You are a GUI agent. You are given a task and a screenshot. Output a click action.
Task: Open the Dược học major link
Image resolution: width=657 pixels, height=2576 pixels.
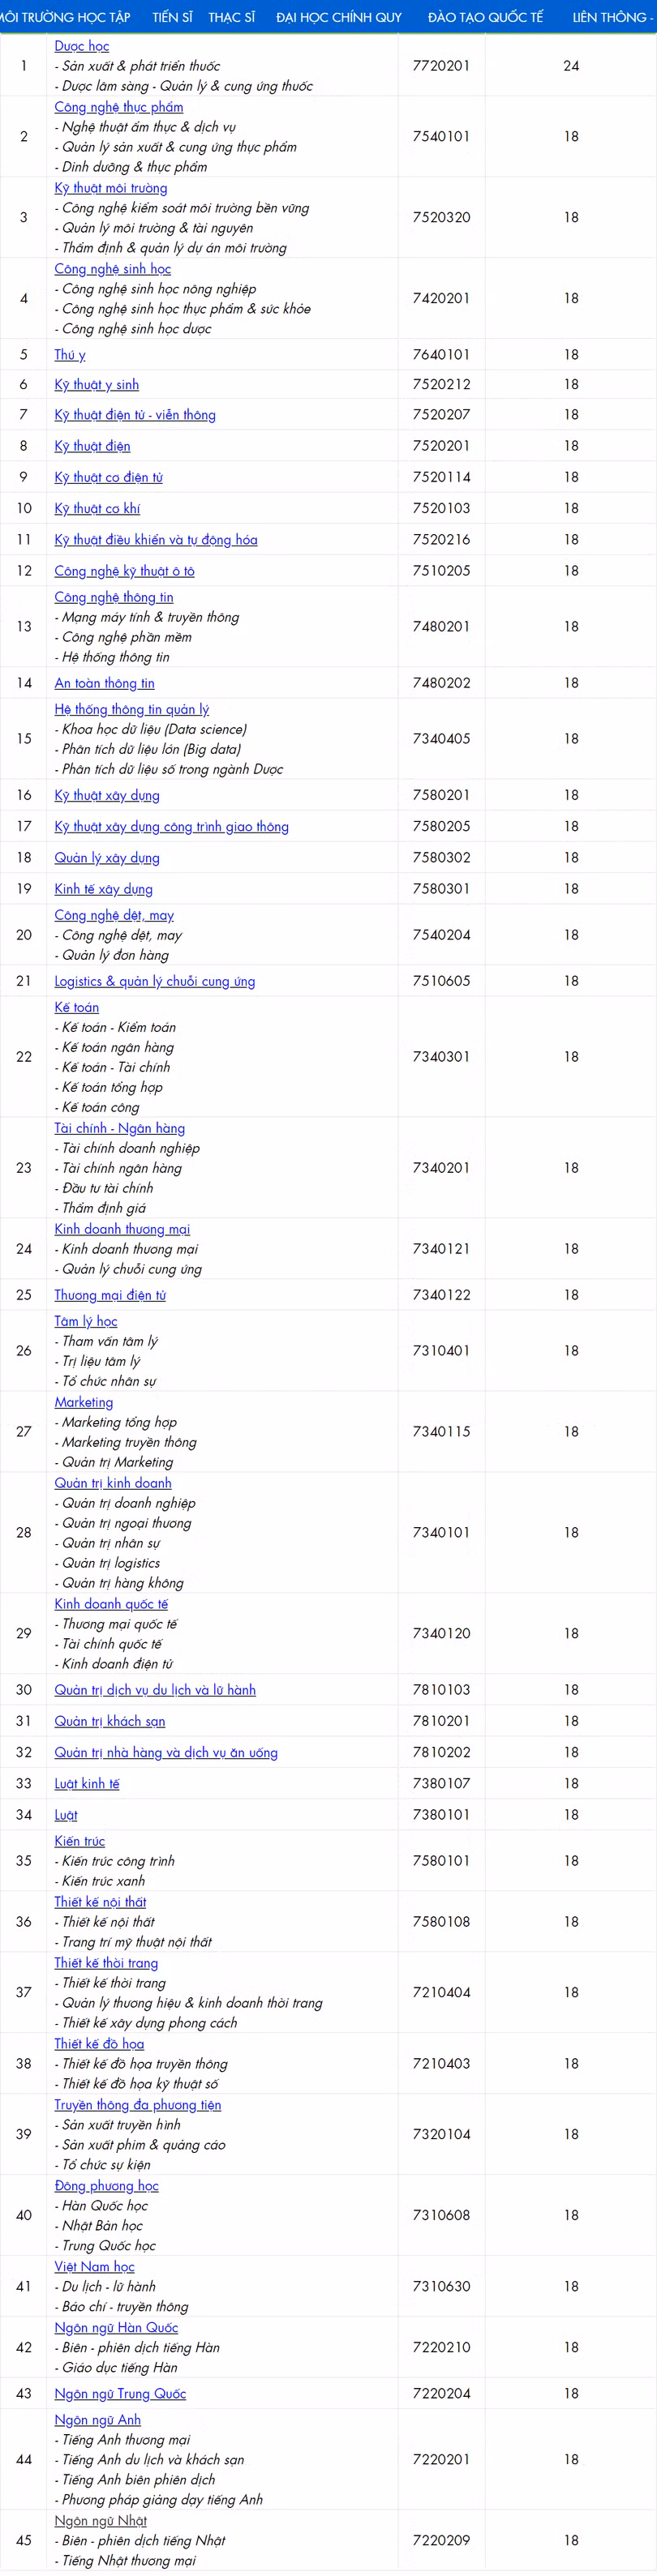click(x=82, y=46)
